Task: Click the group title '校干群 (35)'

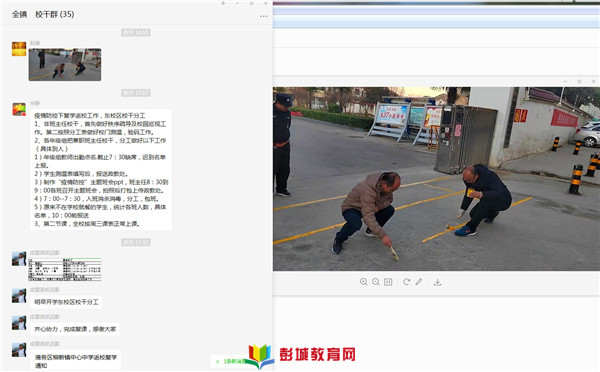Action: pos(55,15)
